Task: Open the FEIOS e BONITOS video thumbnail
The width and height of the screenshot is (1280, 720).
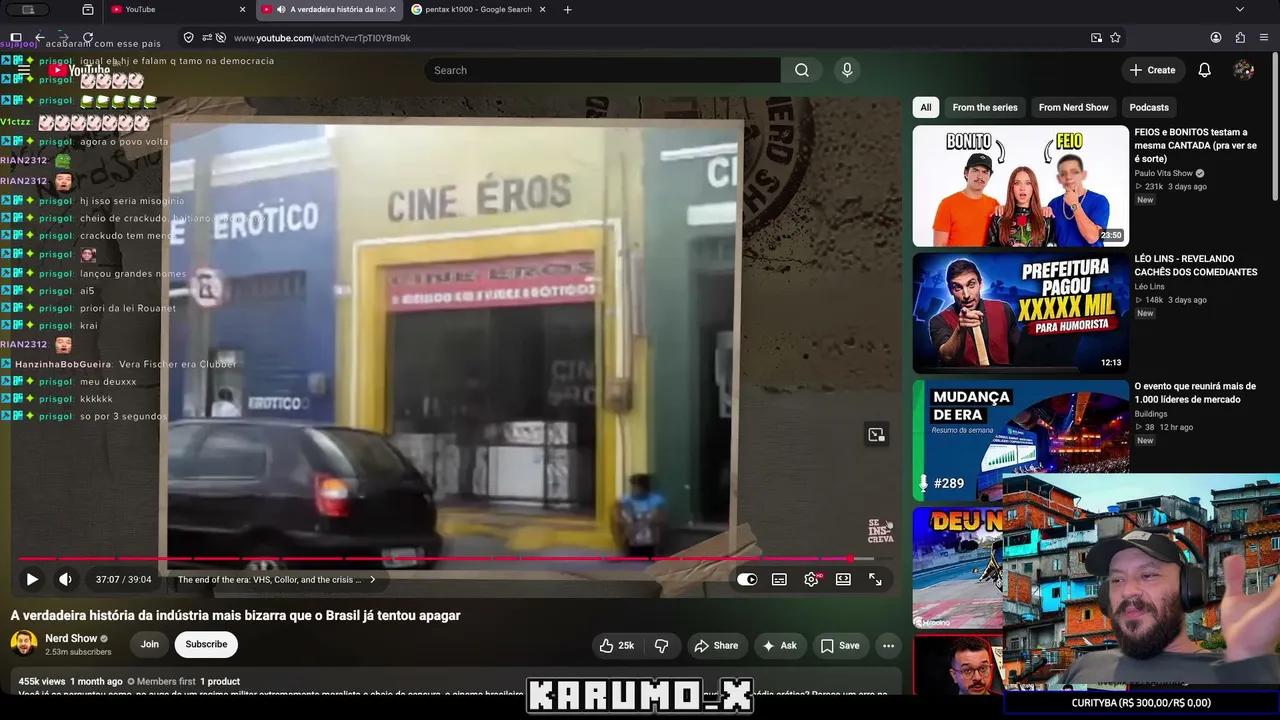Action: (x=1021, y=186)
